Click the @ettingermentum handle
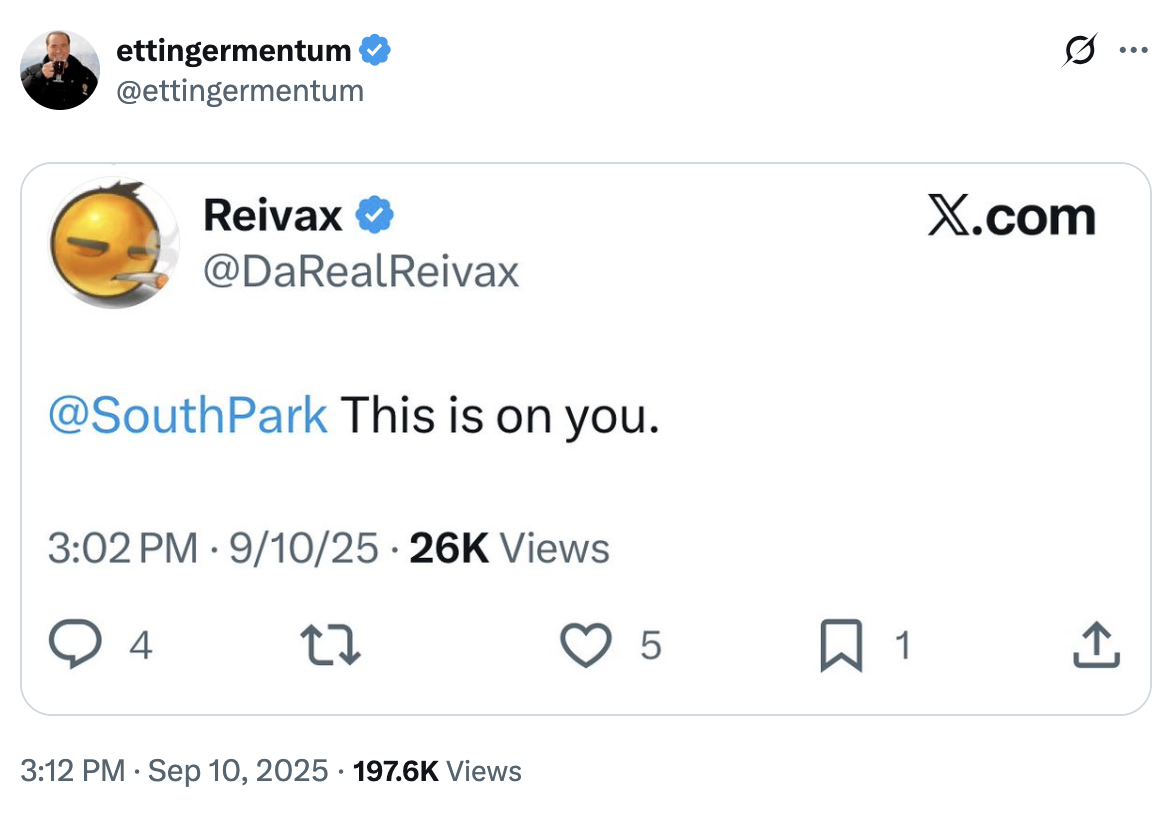 (x=240, y=91)
